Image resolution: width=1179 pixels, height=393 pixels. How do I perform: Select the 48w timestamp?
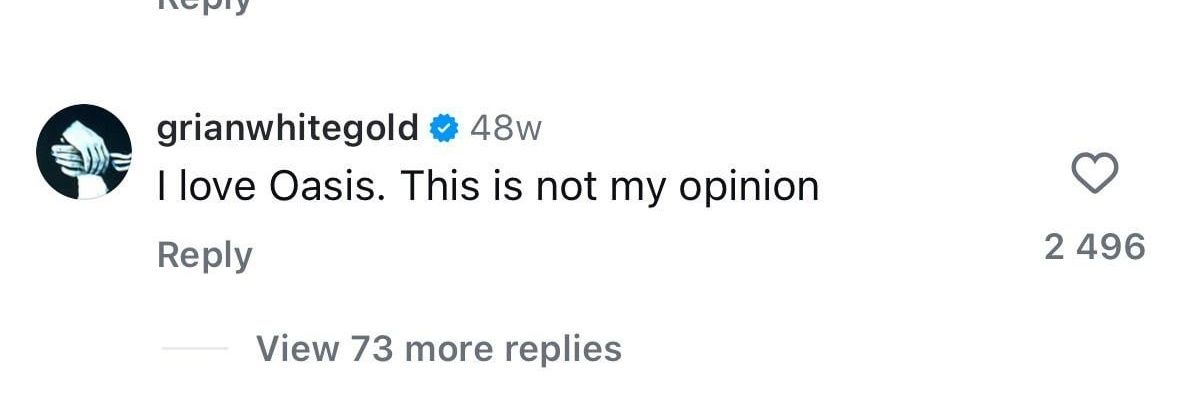click(x=505, y=129)
